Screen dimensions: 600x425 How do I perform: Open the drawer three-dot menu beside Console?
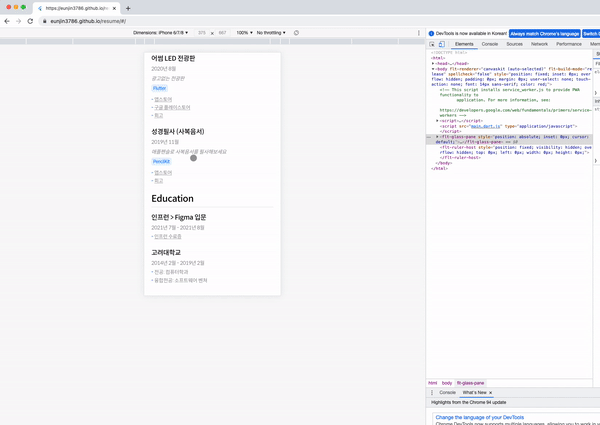(x=432, y=392)
